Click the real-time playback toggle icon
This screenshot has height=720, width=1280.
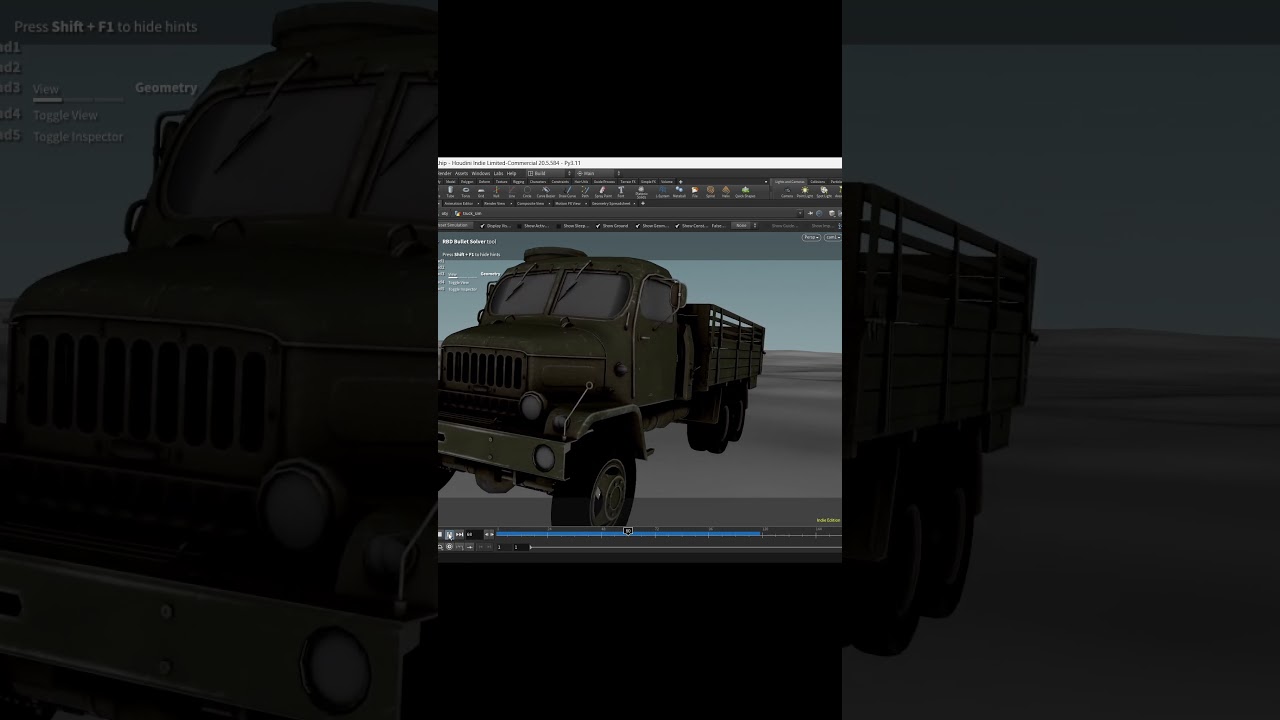449,546
